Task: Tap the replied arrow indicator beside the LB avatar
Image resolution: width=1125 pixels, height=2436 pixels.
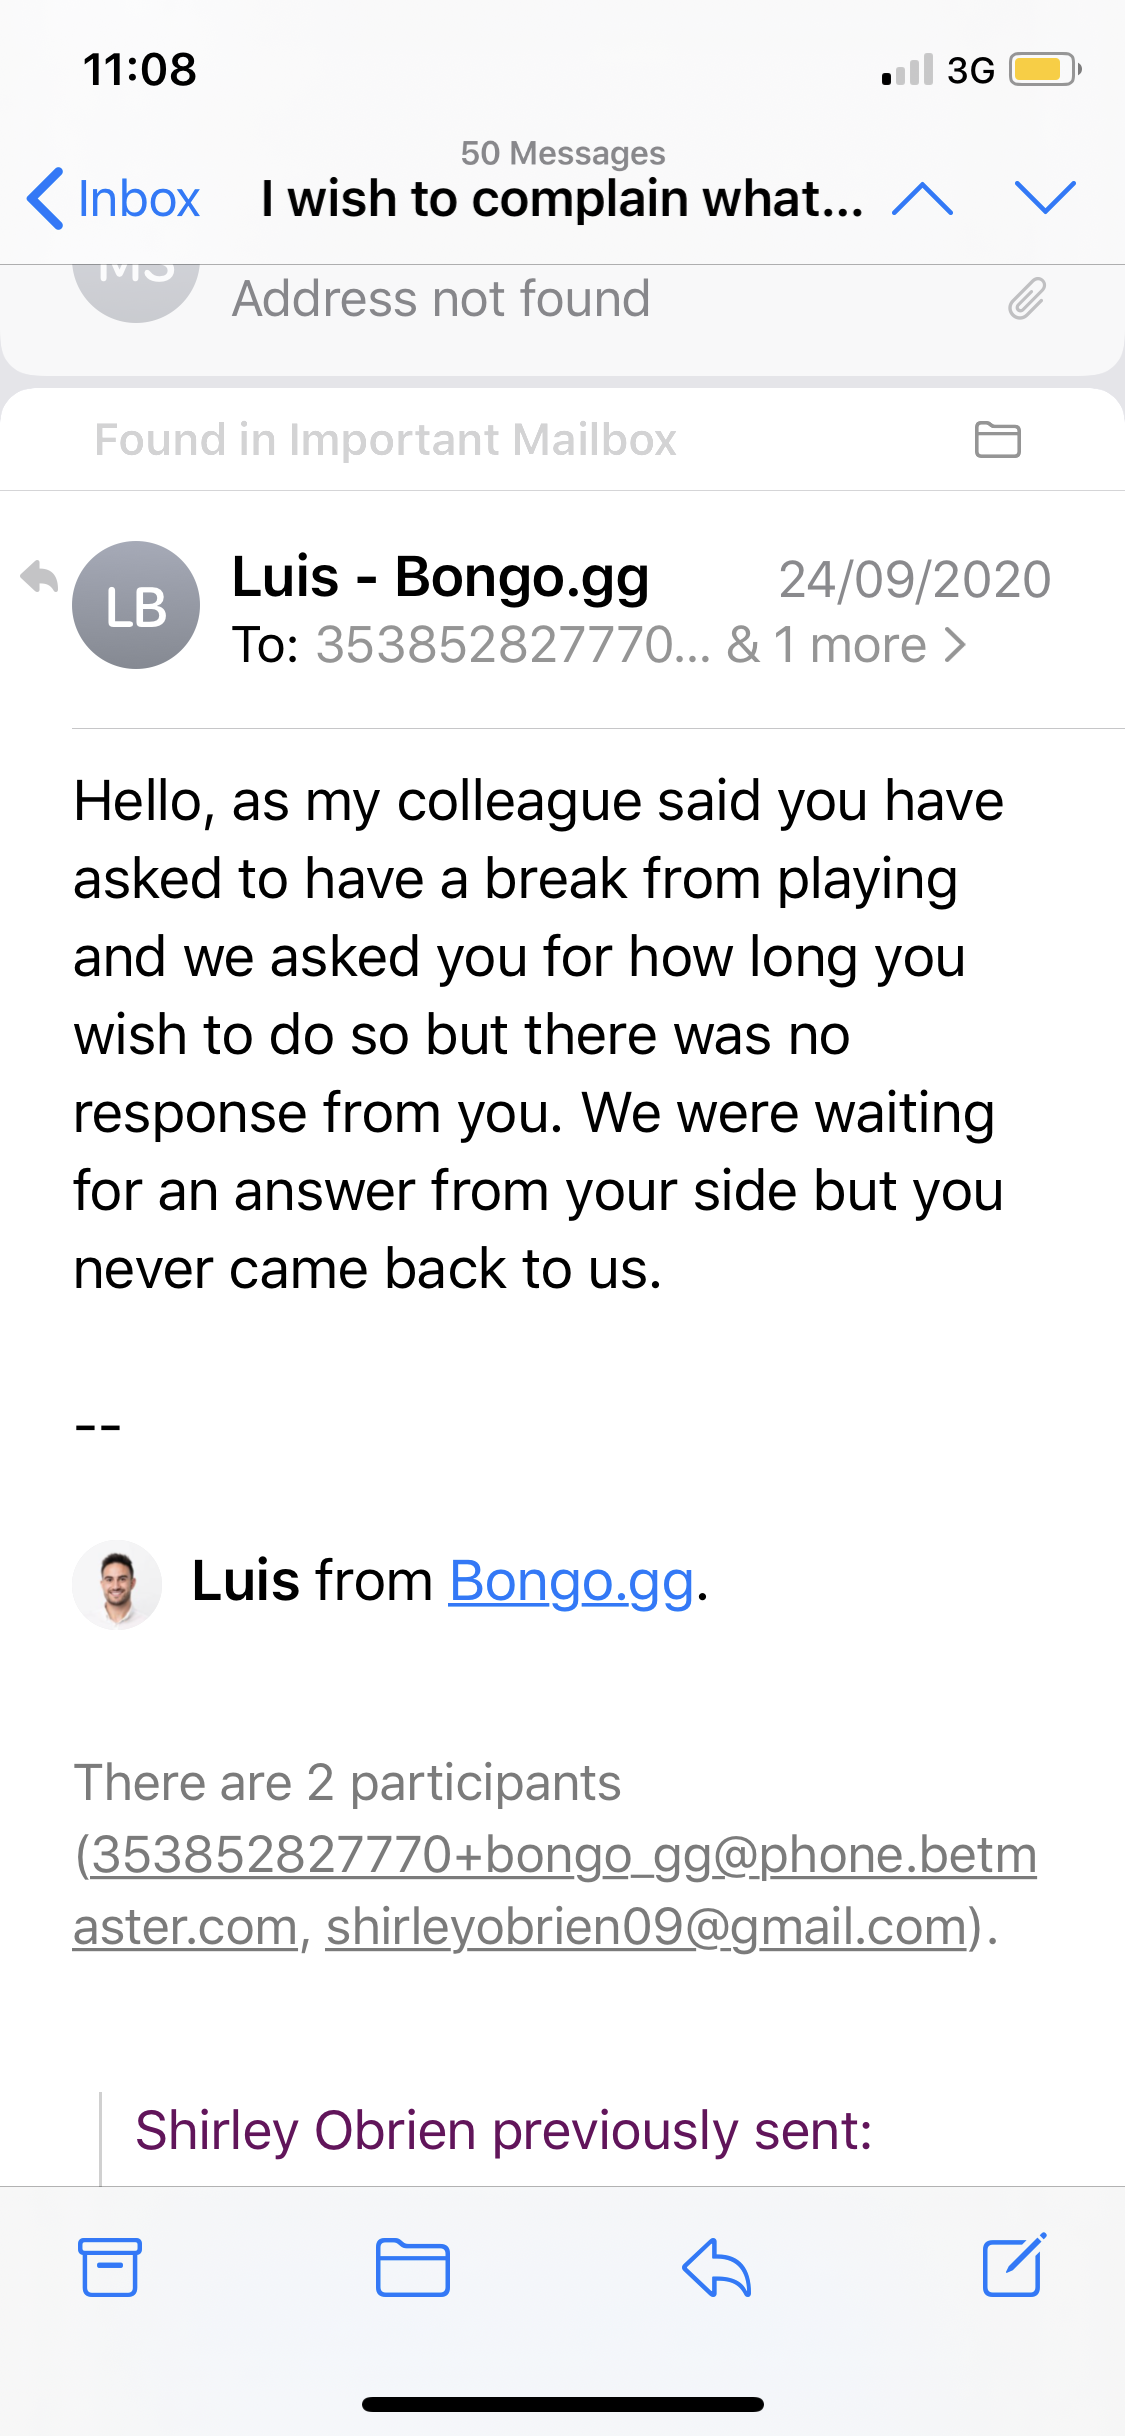Action: click(40, 577)
